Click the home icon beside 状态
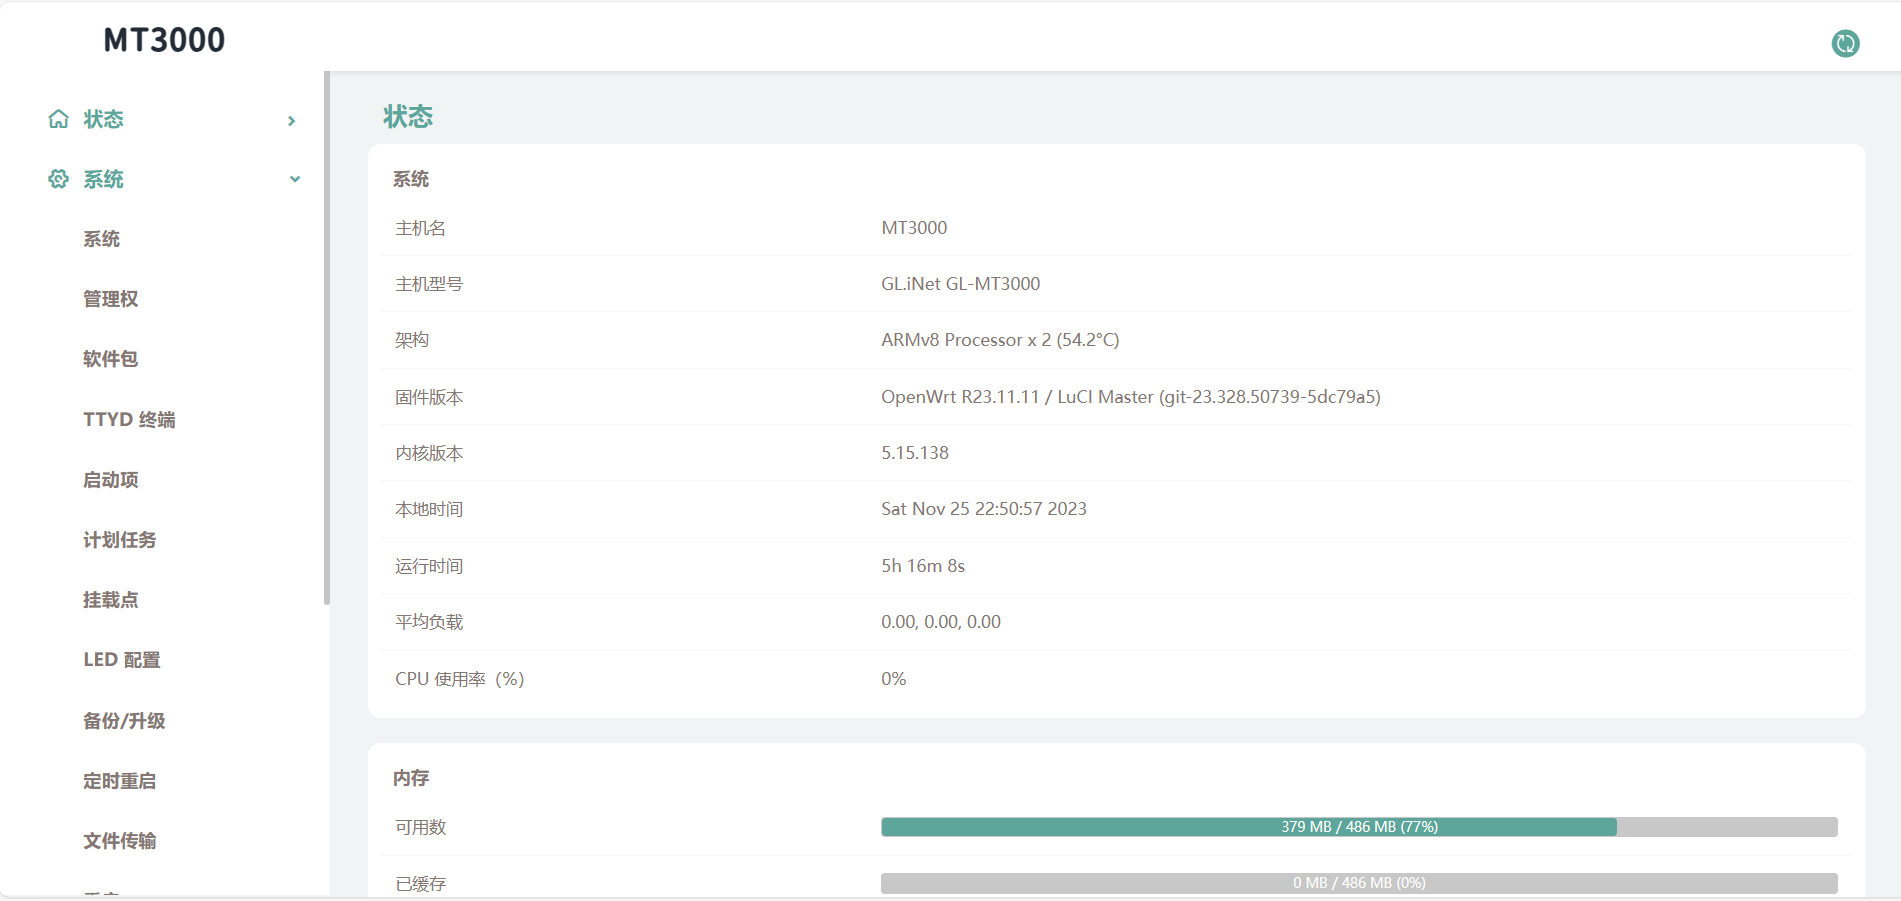This screenshot has width=1901, height=901. pyautogui.click(x=59, y=119)
